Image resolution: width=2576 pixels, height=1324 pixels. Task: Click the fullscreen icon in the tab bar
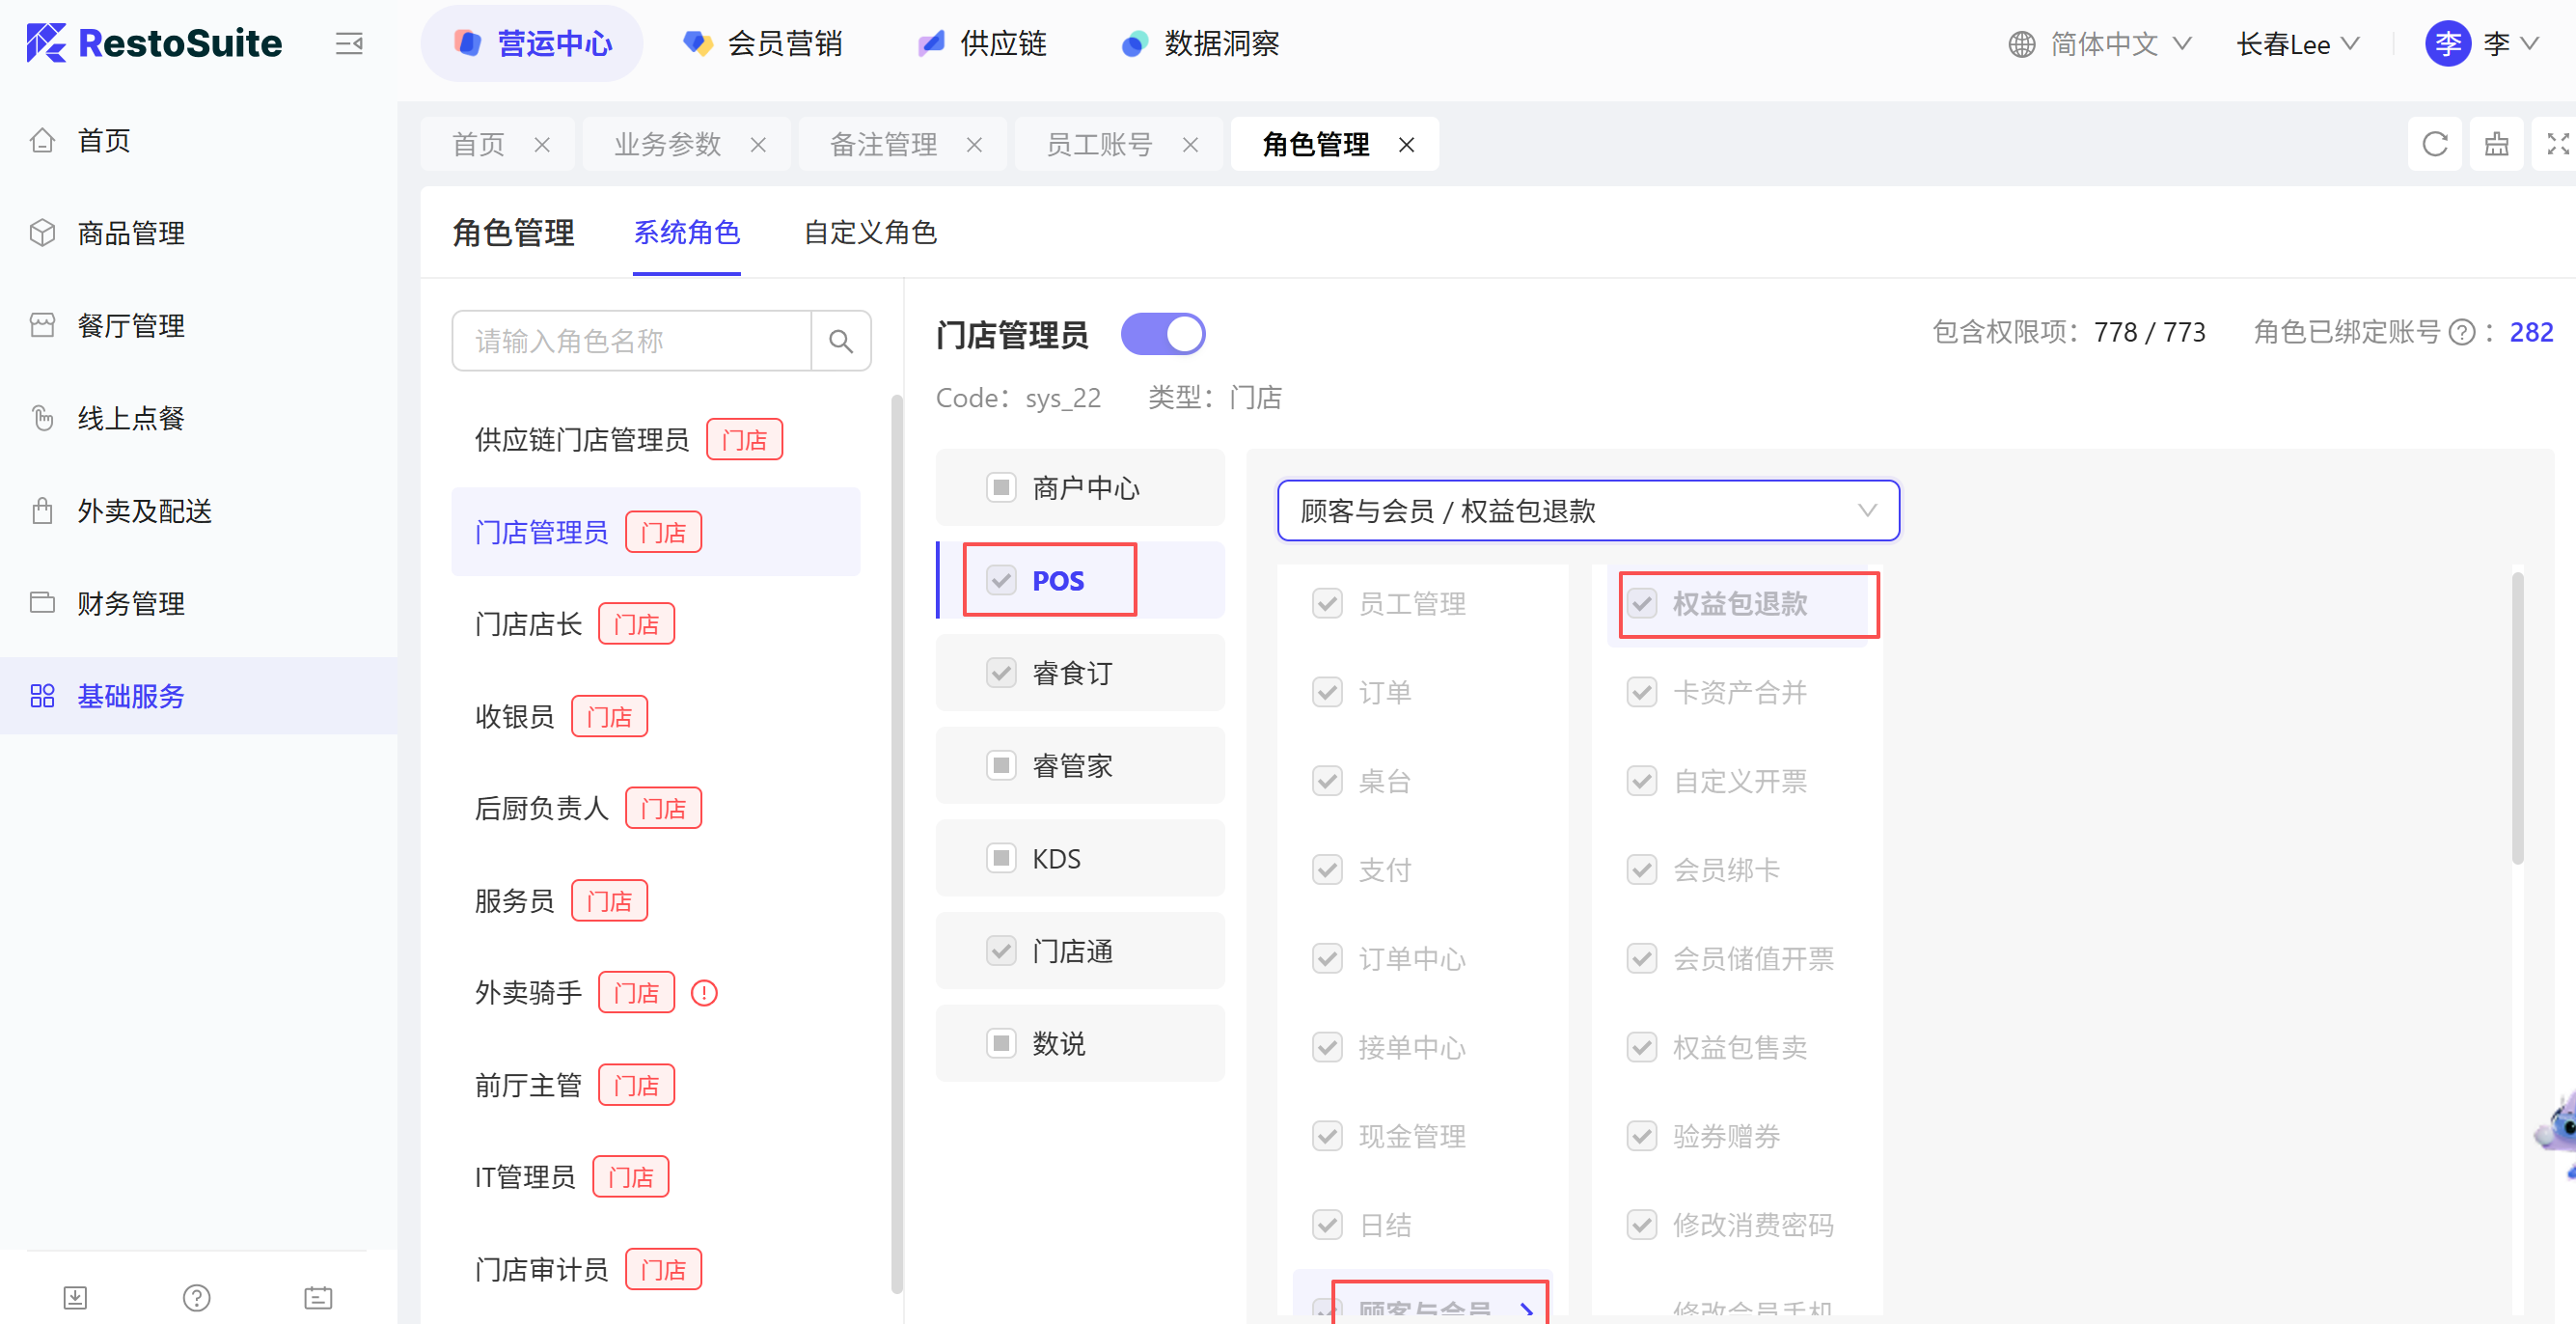pyautogui.click(x=2556, y=145)
